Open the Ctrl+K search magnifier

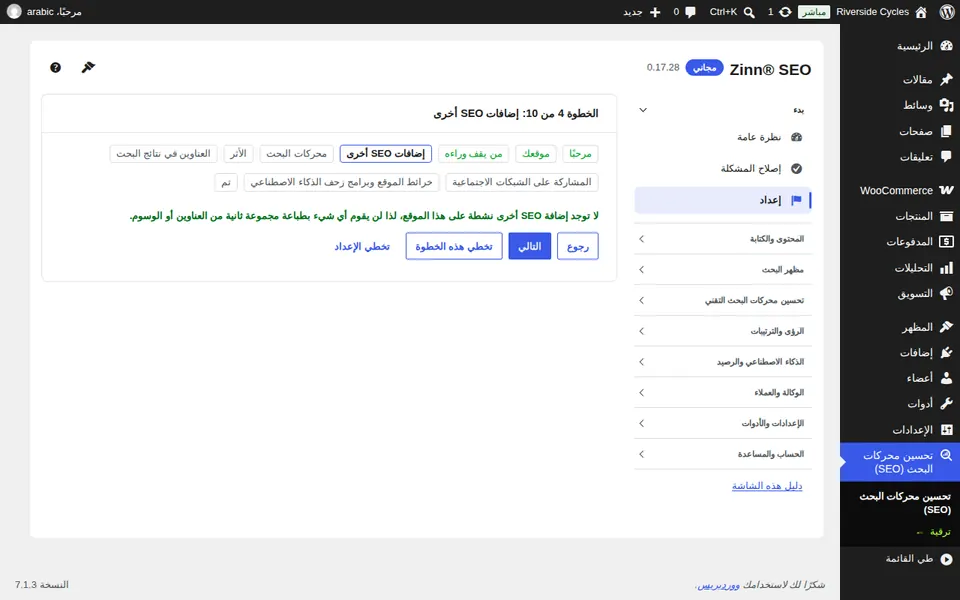pyautogui.click(x=749, y=12)
